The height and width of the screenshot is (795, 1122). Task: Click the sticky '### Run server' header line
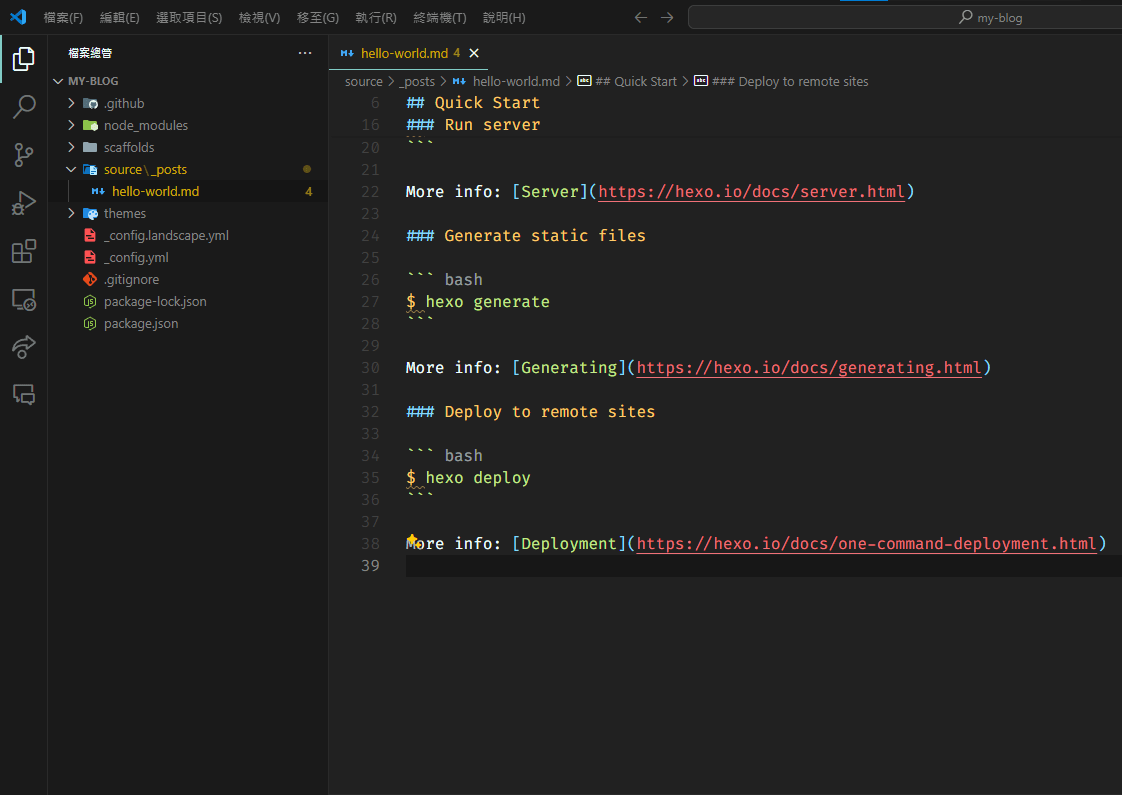pyautogui.click(x=473, y=125)
